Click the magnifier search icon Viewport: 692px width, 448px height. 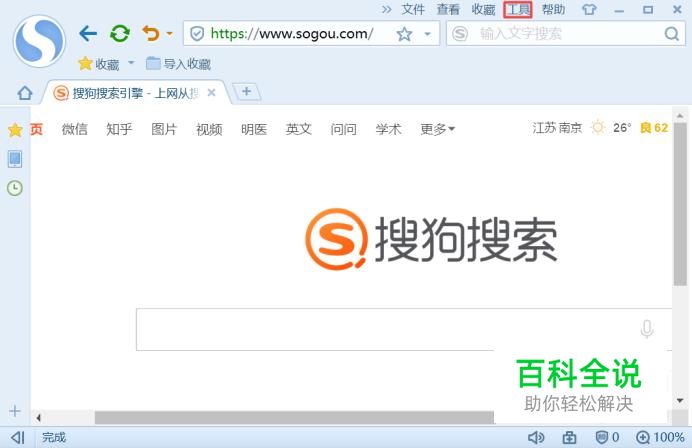tap(672, 34)
